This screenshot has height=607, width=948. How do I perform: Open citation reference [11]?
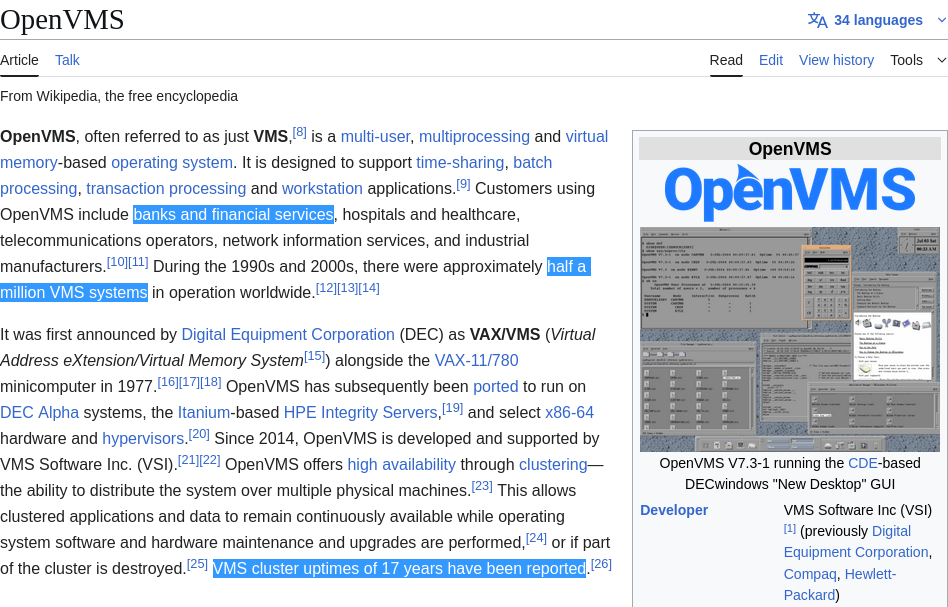(x=138, y=262)
